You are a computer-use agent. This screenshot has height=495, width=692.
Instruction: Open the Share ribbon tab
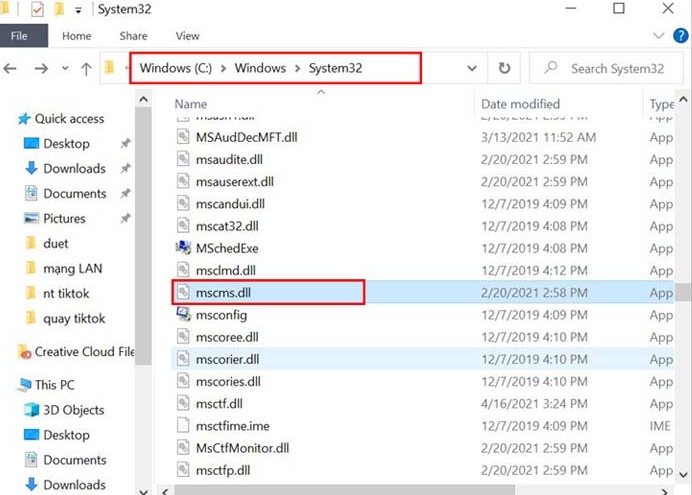click(x=133, y=36)
